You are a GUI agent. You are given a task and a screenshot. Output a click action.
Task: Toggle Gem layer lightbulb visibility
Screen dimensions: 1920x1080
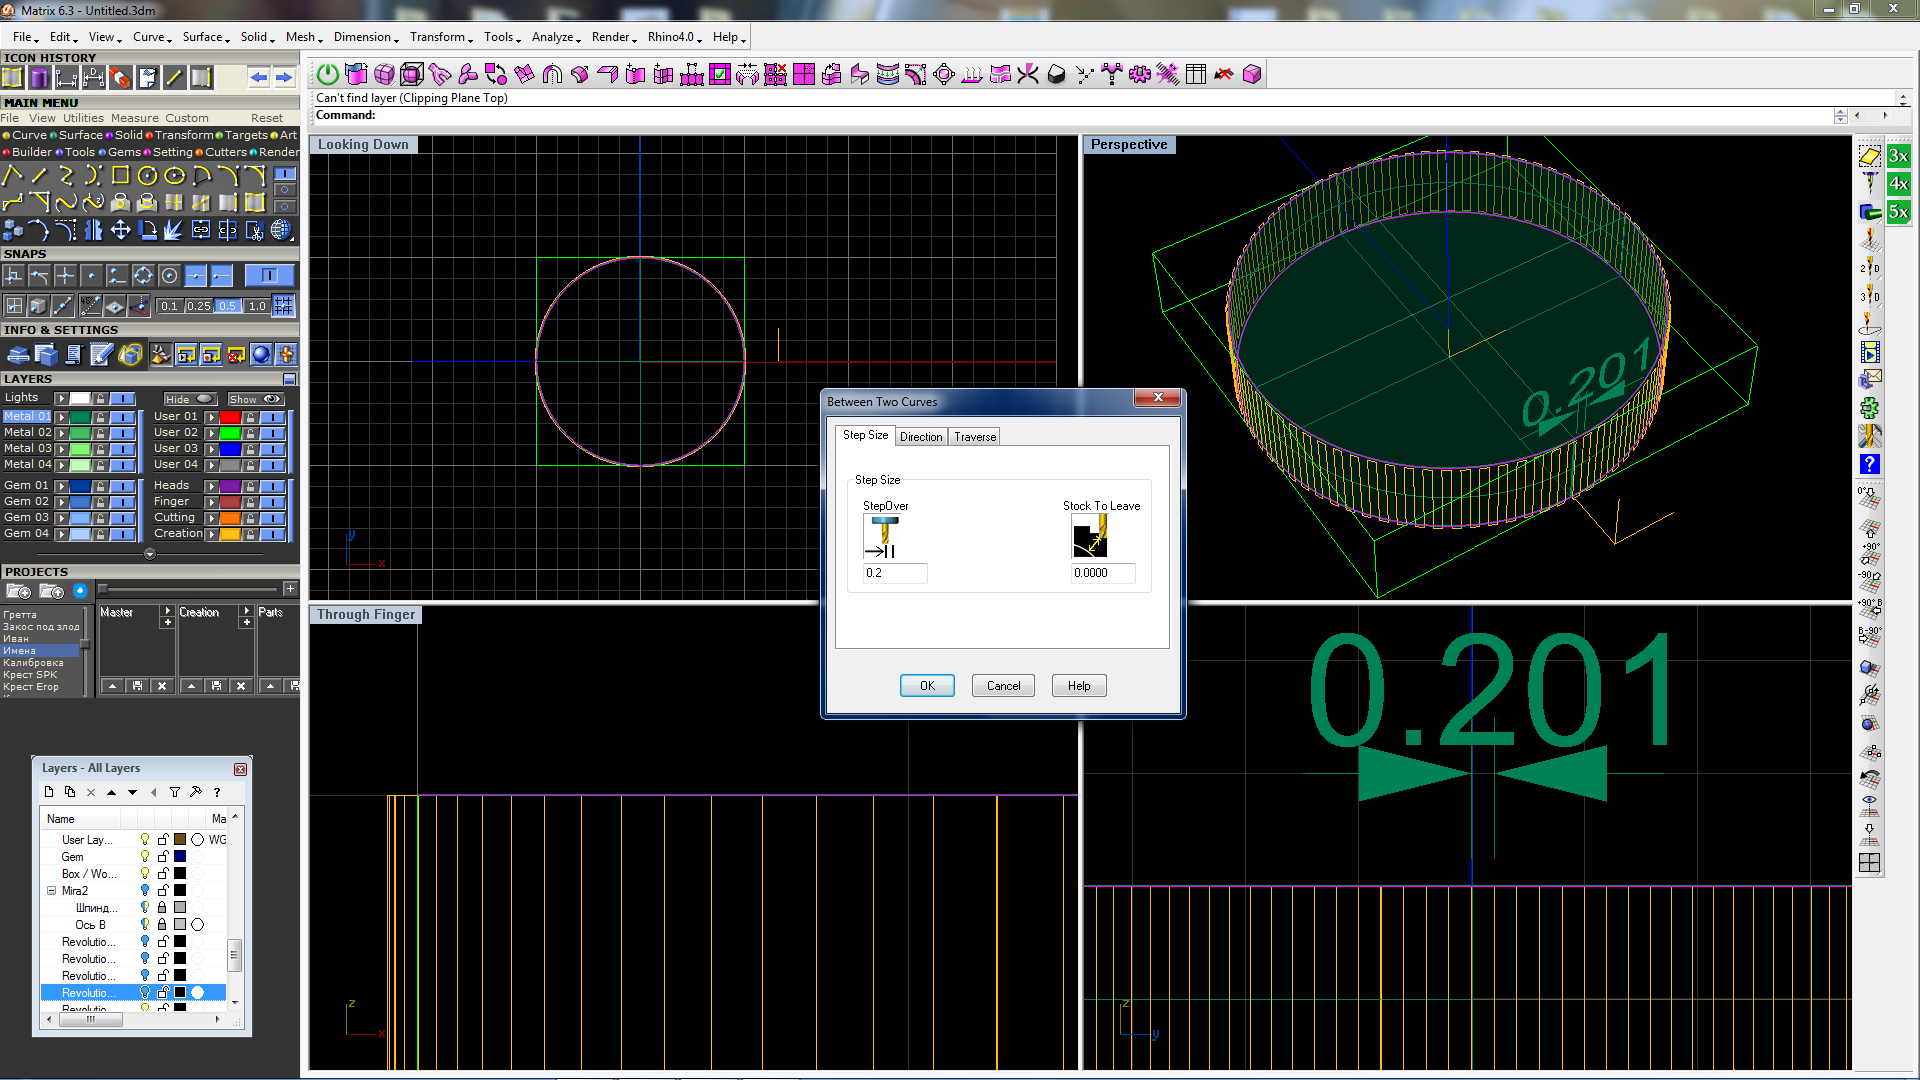coord(145,857)
